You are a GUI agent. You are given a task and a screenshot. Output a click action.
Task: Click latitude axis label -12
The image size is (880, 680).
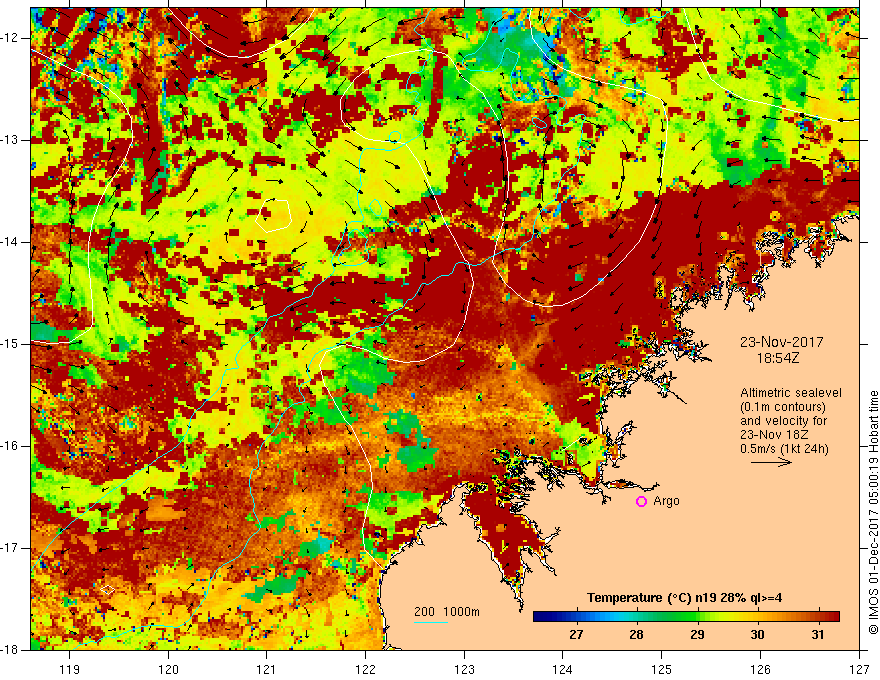click(x=11, y=38)
